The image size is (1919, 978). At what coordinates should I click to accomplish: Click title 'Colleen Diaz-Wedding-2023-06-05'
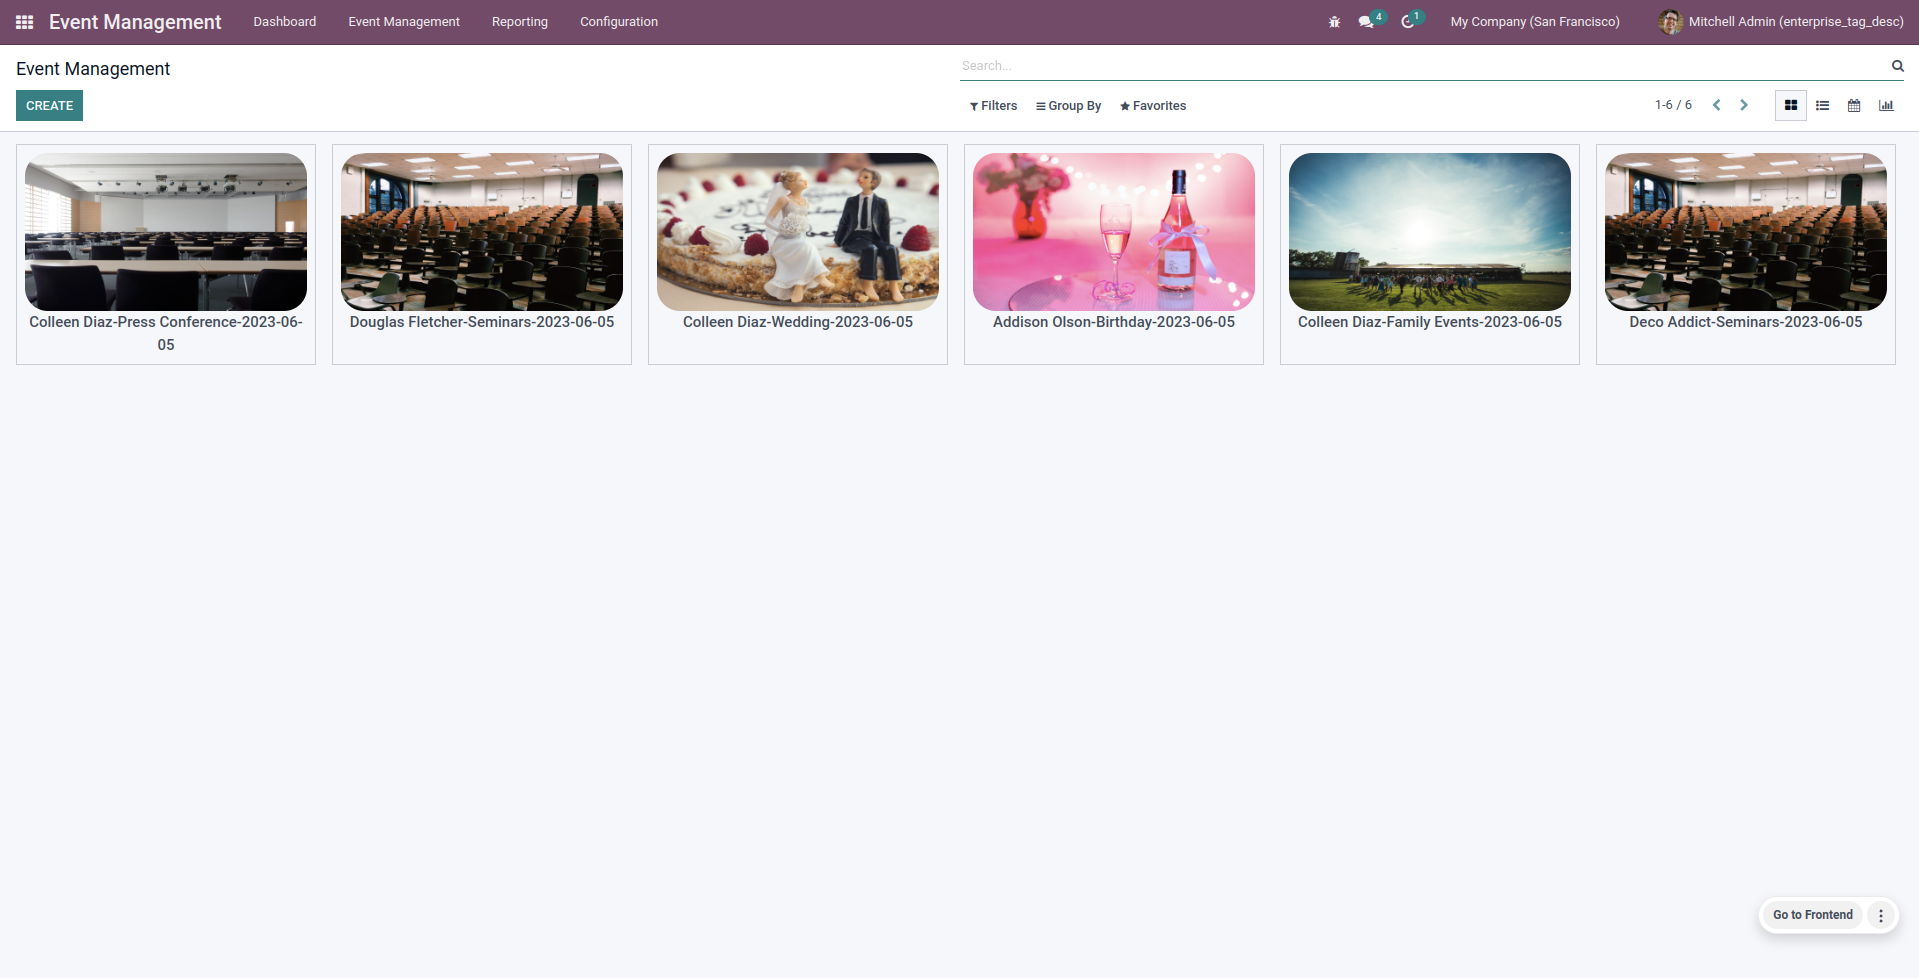[798, 322]
